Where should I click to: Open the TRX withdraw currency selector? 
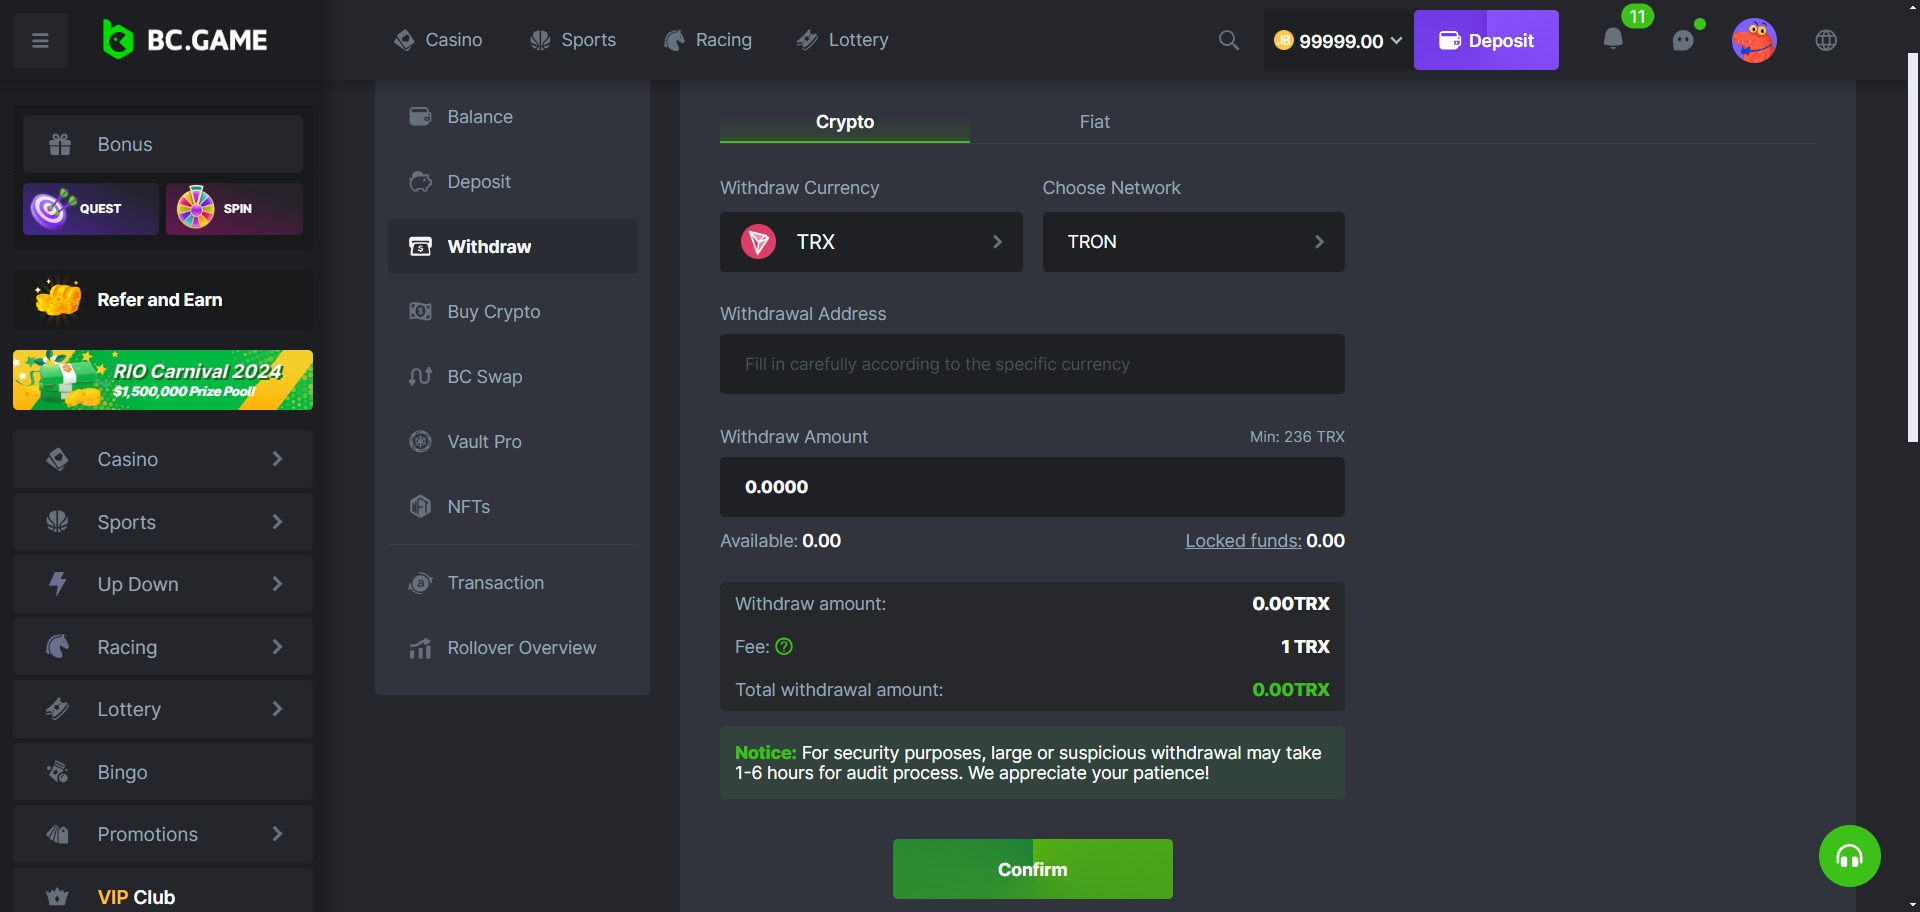point(870,242)
